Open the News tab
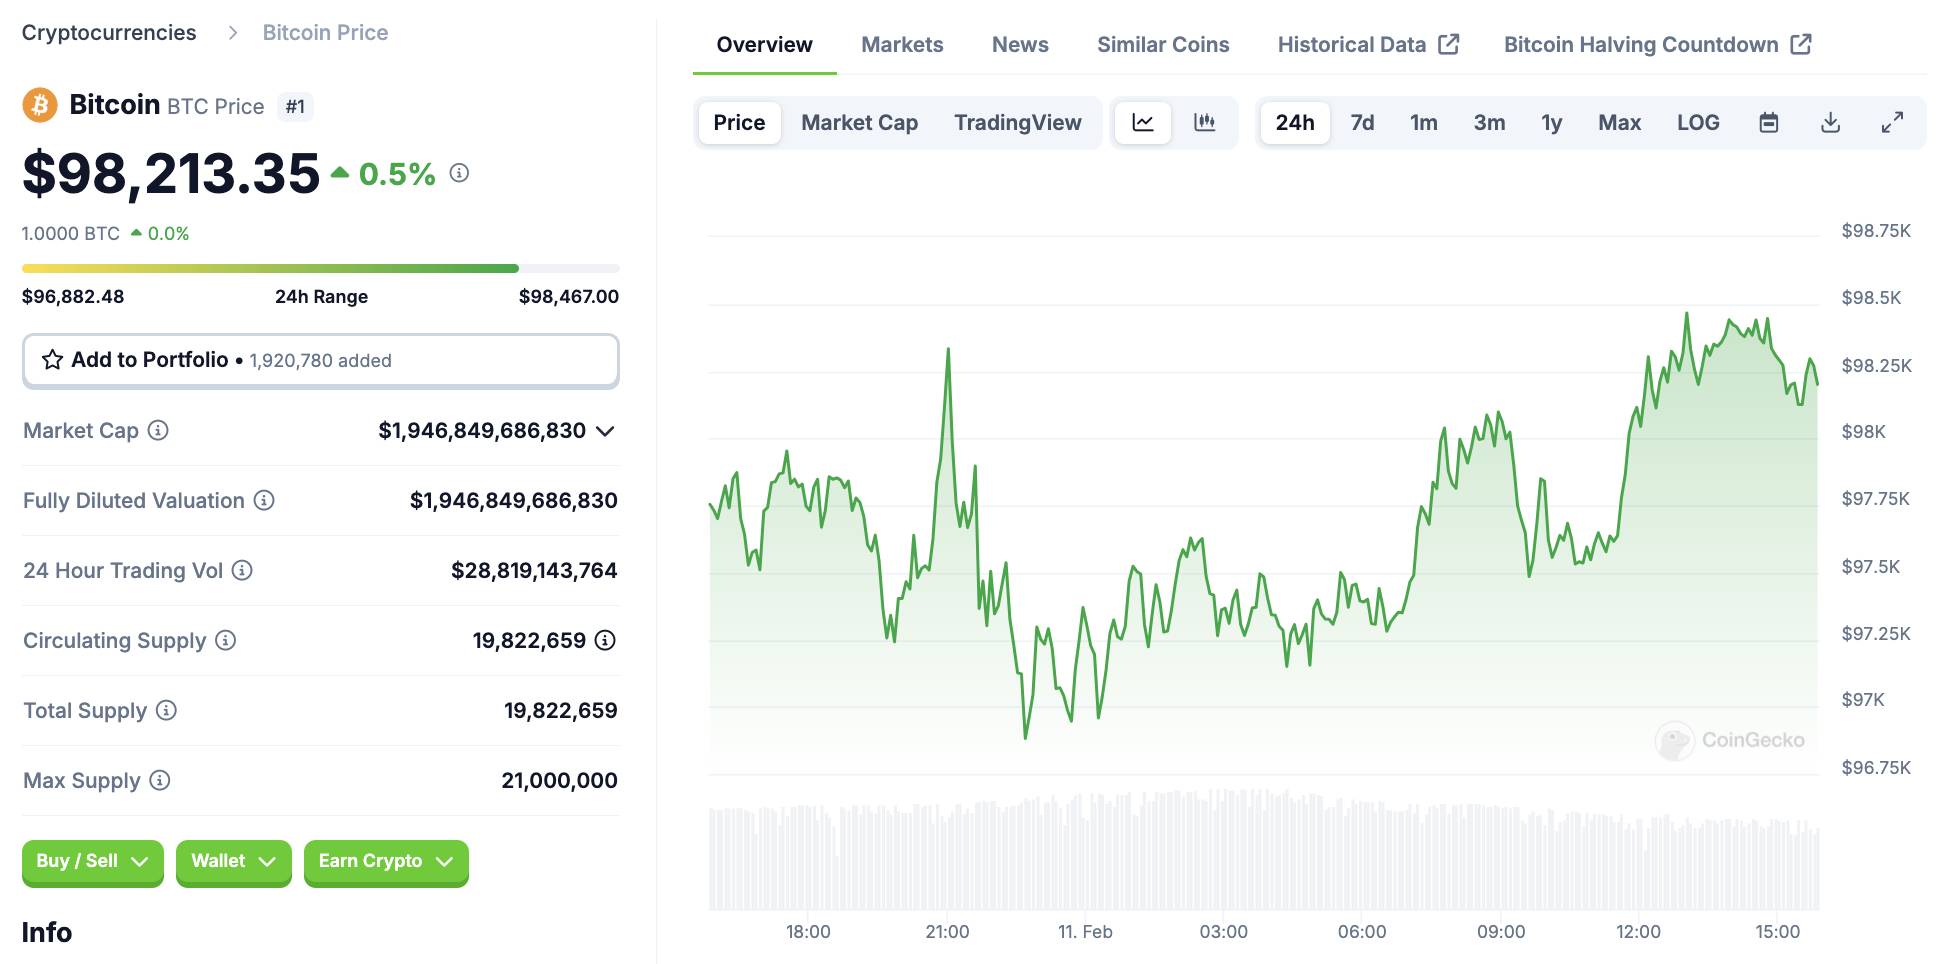1954x964 pixels. pyautogui.click(x=1020, y=45)
